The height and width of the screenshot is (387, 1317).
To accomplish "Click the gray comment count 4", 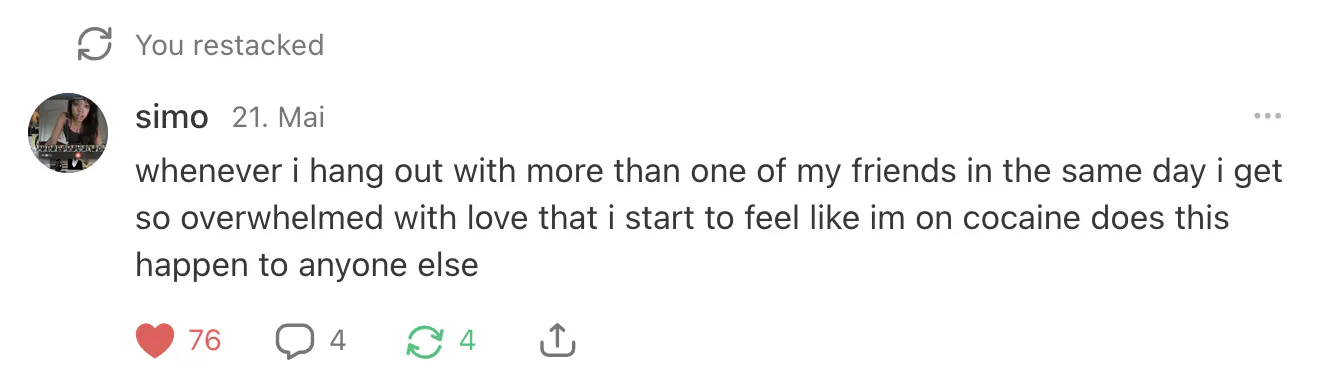I will (x=338, y=341).
